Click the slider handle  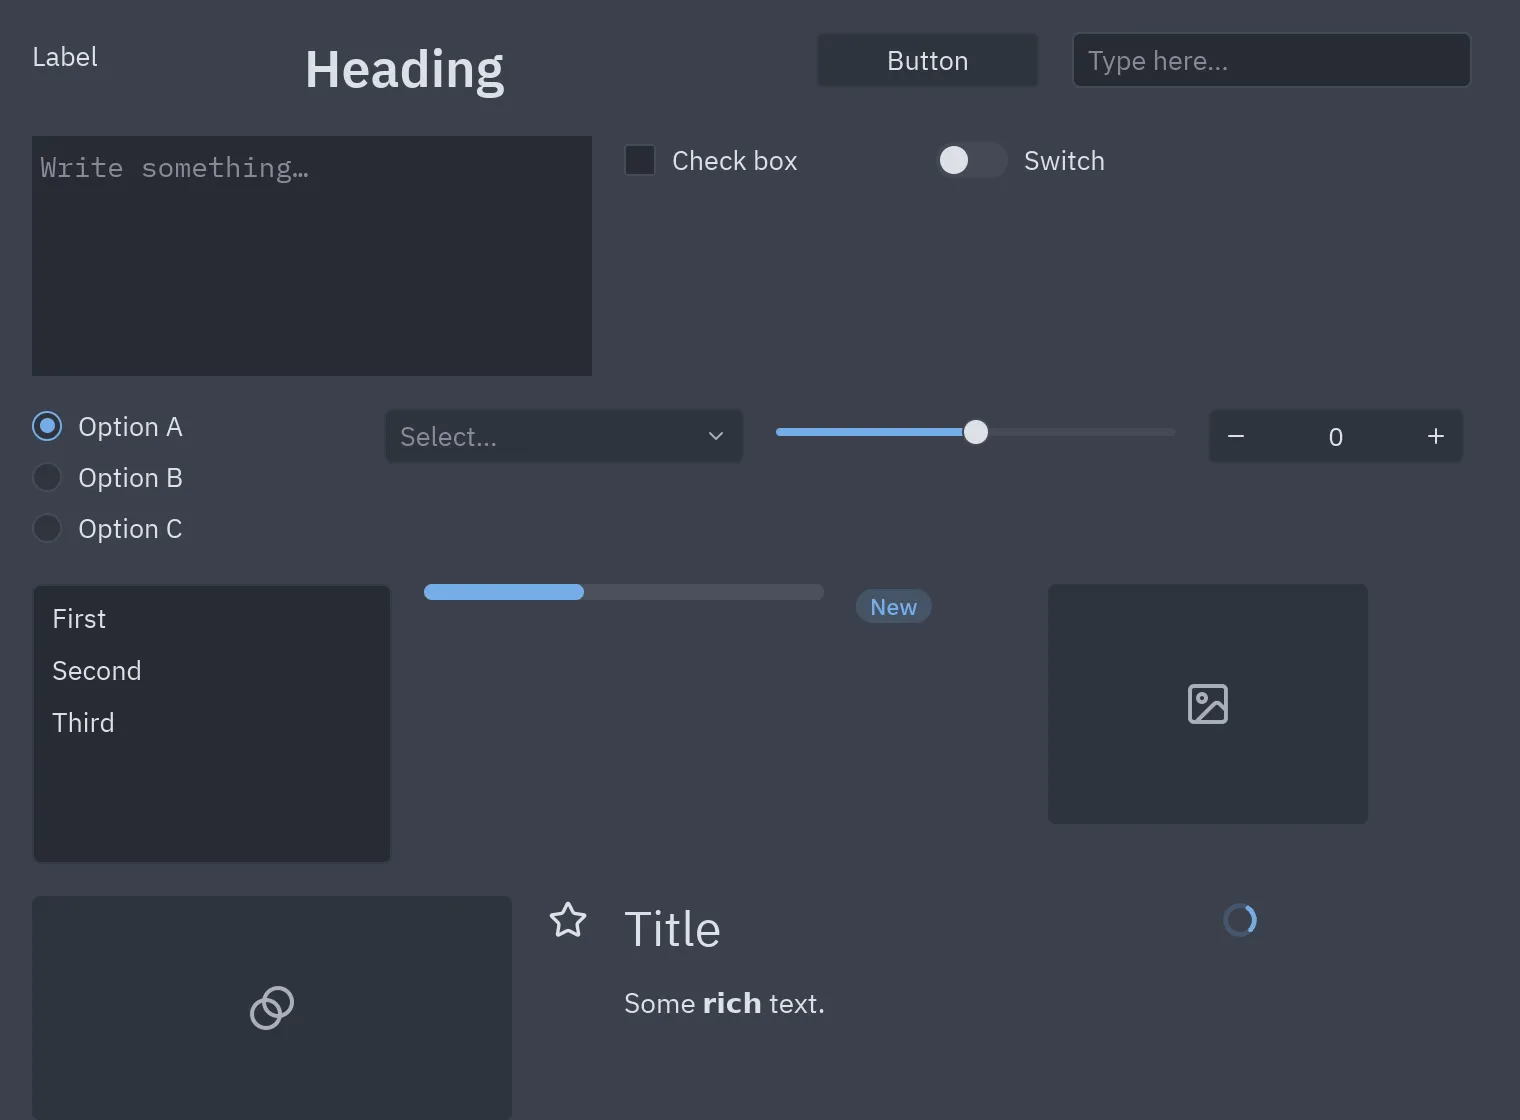[976, 432]
